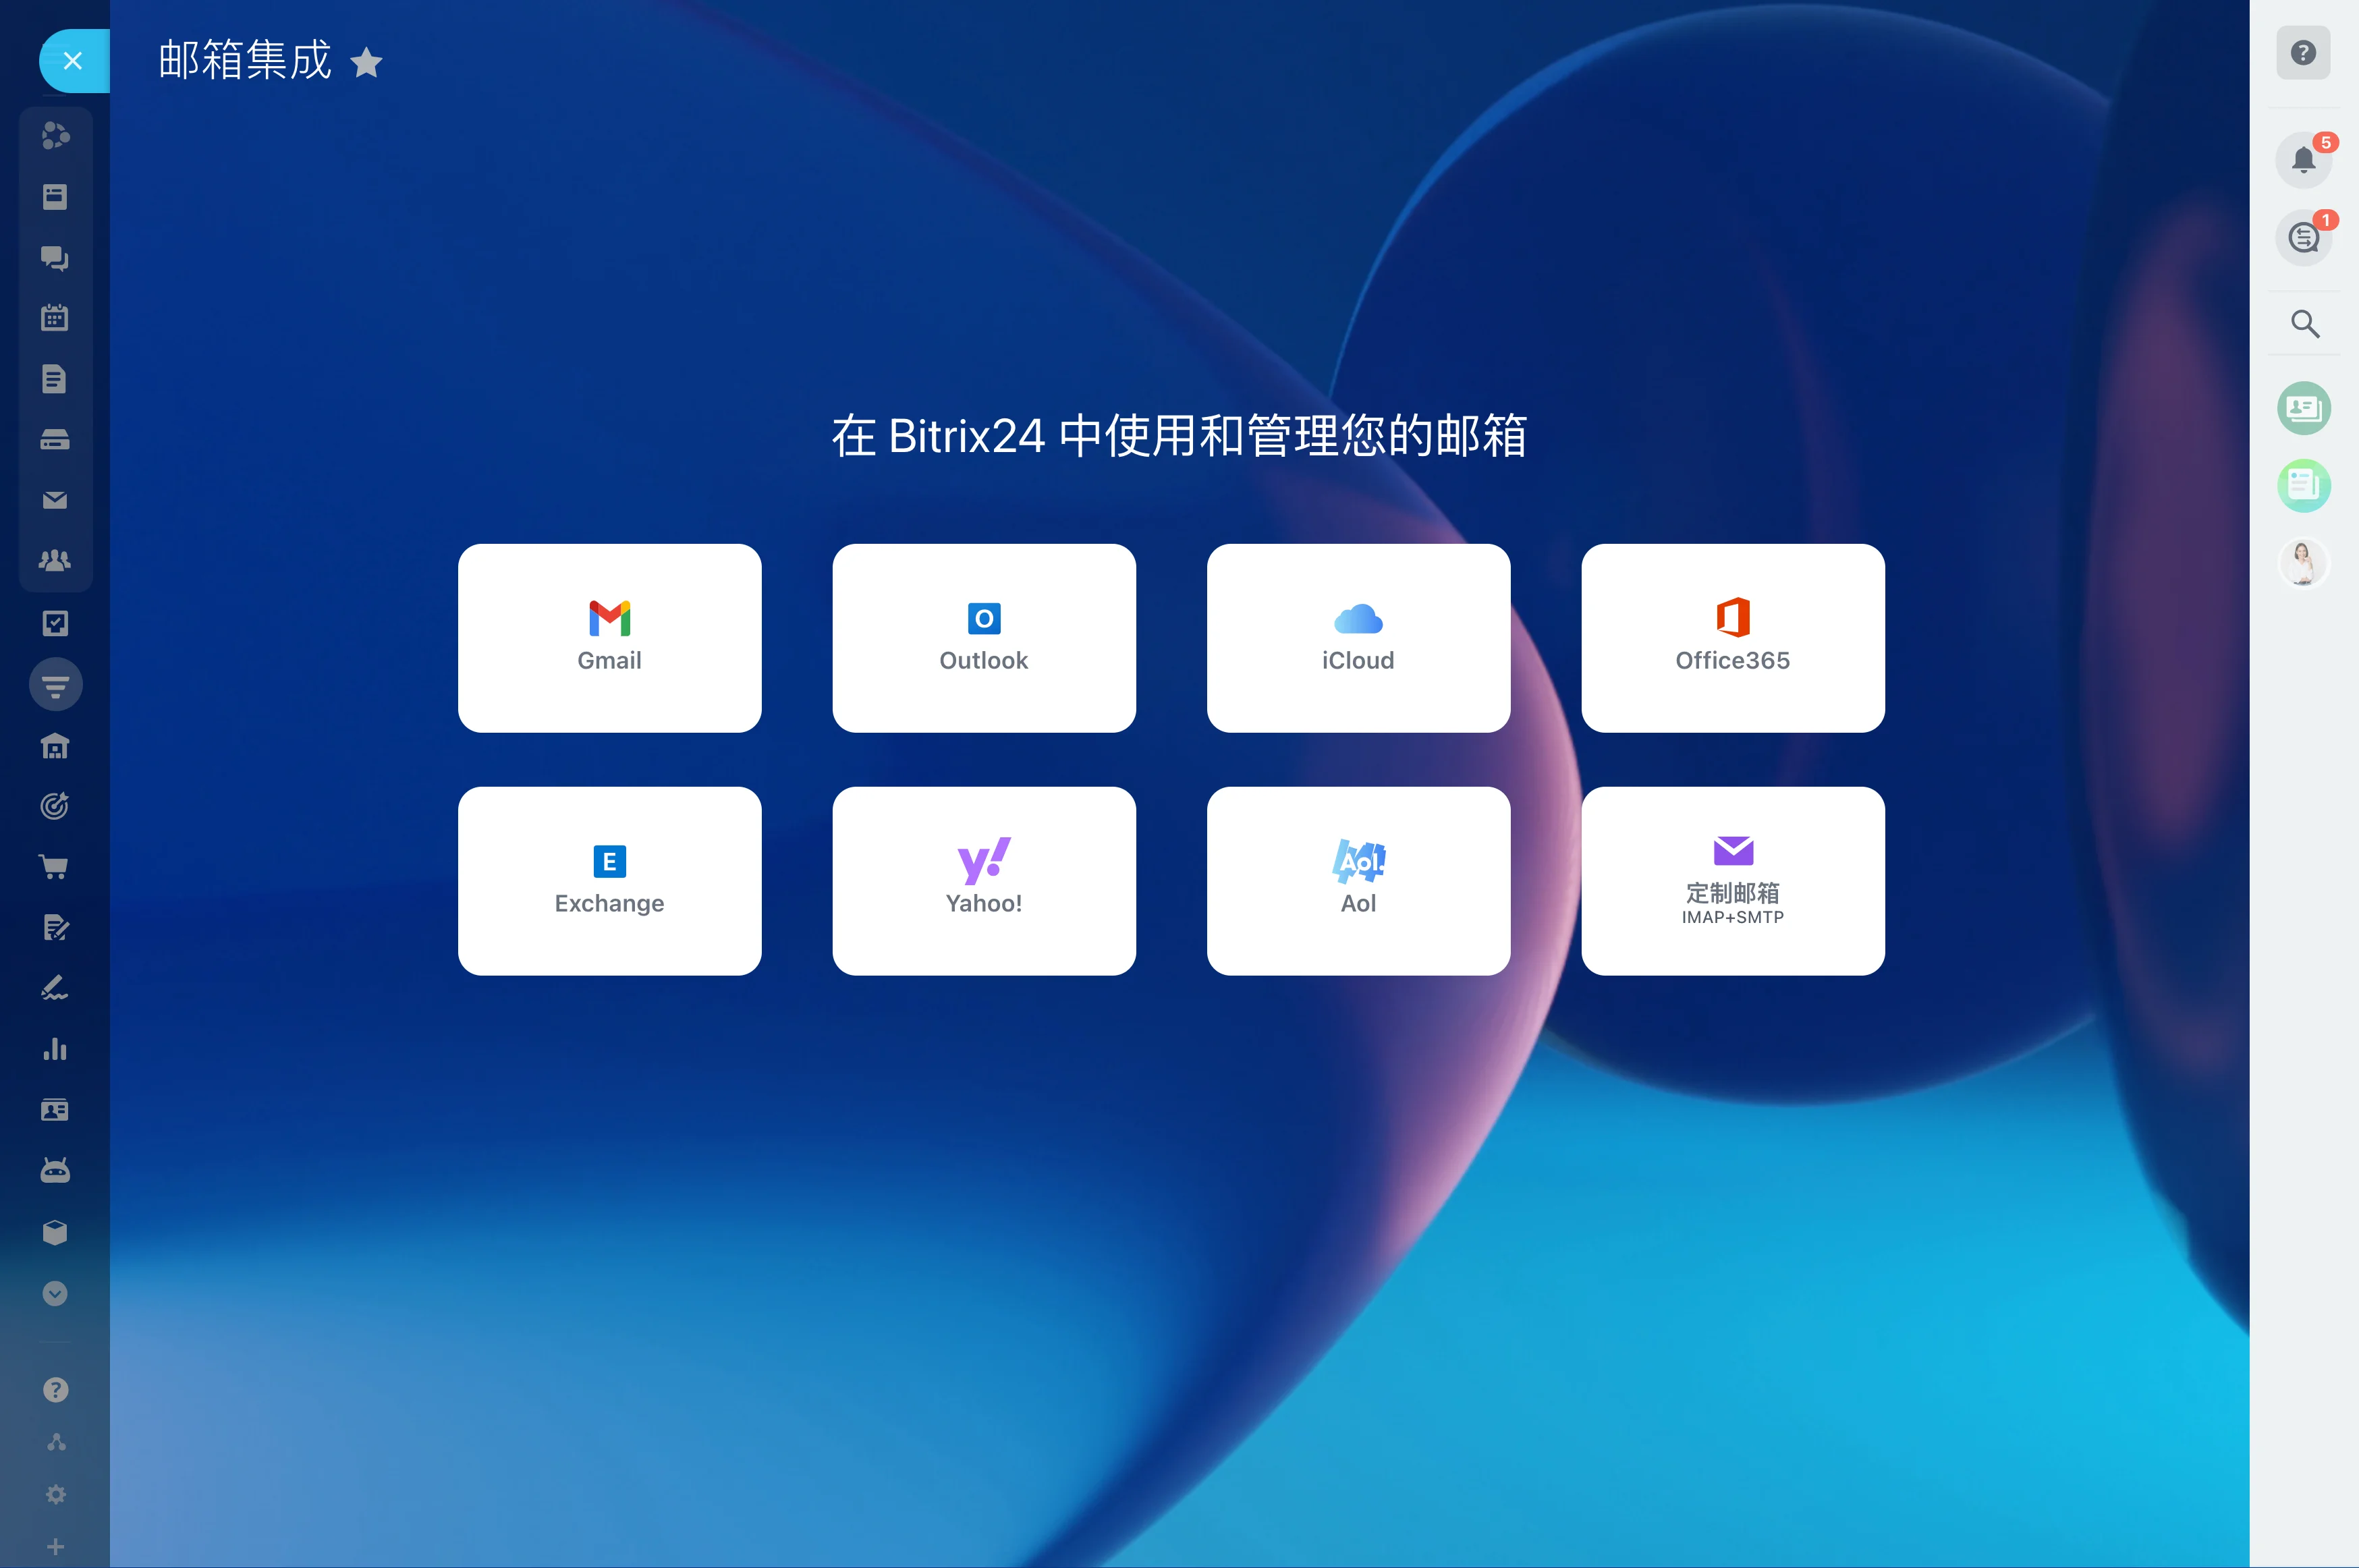Open the box inventory icon in the sidebar

(x=55, y=1232)
